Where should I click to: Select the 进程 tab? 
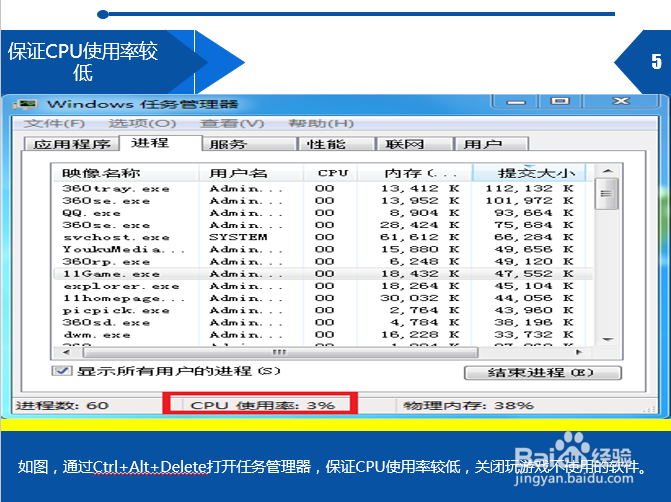160,143
